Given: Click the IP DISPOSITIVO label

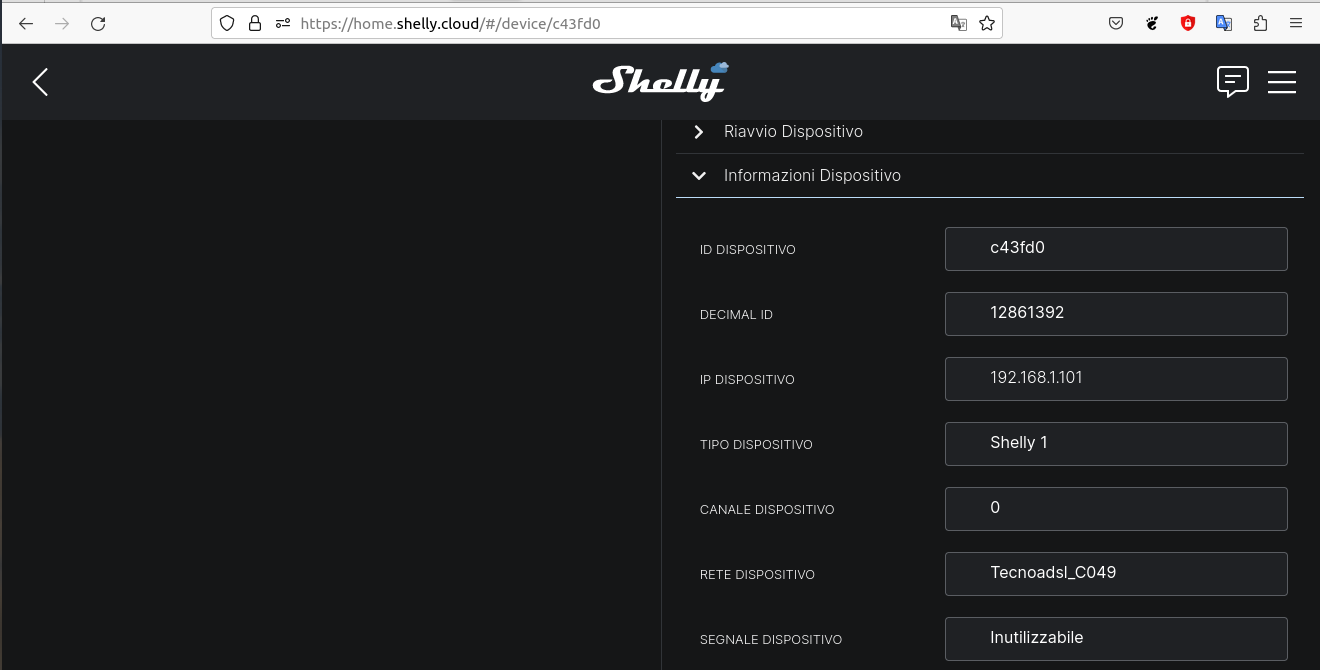Looking at the screenshot, I should [x=747, y=380].
